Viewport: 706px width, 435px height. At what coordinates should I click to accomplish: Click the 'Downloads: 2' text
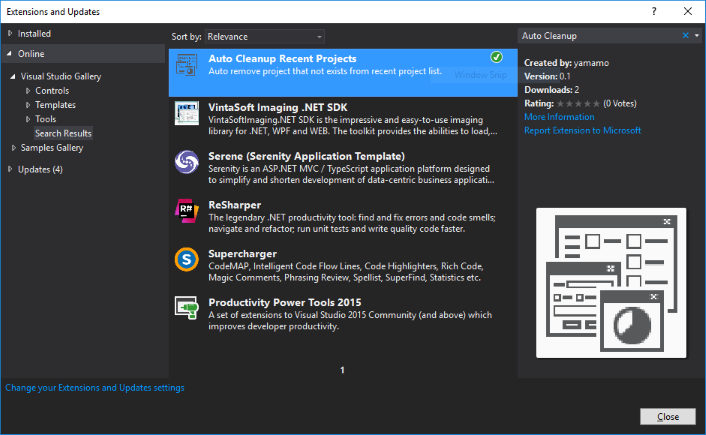[x=552, y=90]
